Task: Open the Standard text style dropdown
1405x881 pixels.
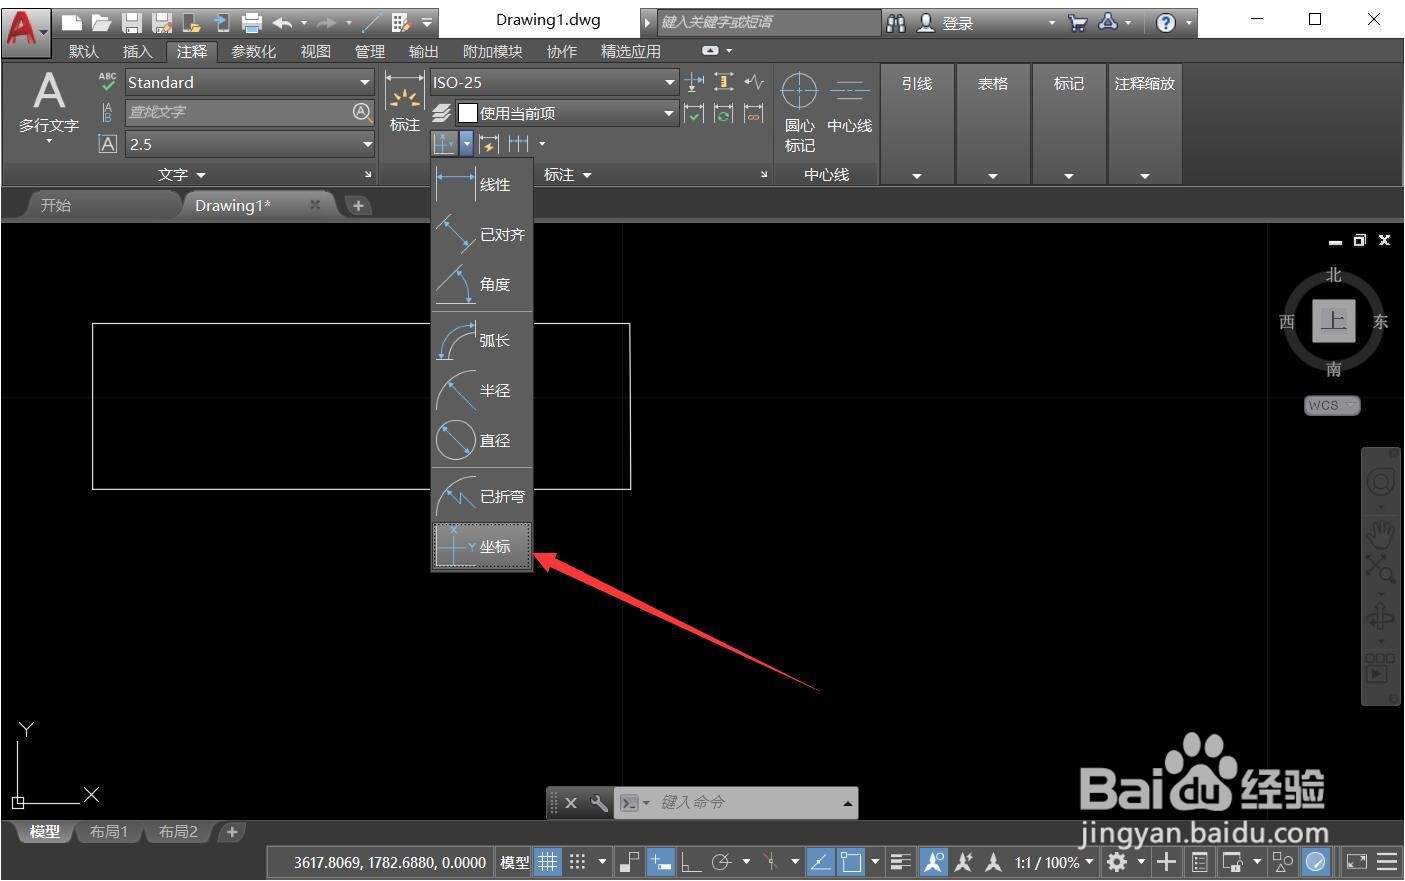Action: pyautogui.click(x=249, y=82)
